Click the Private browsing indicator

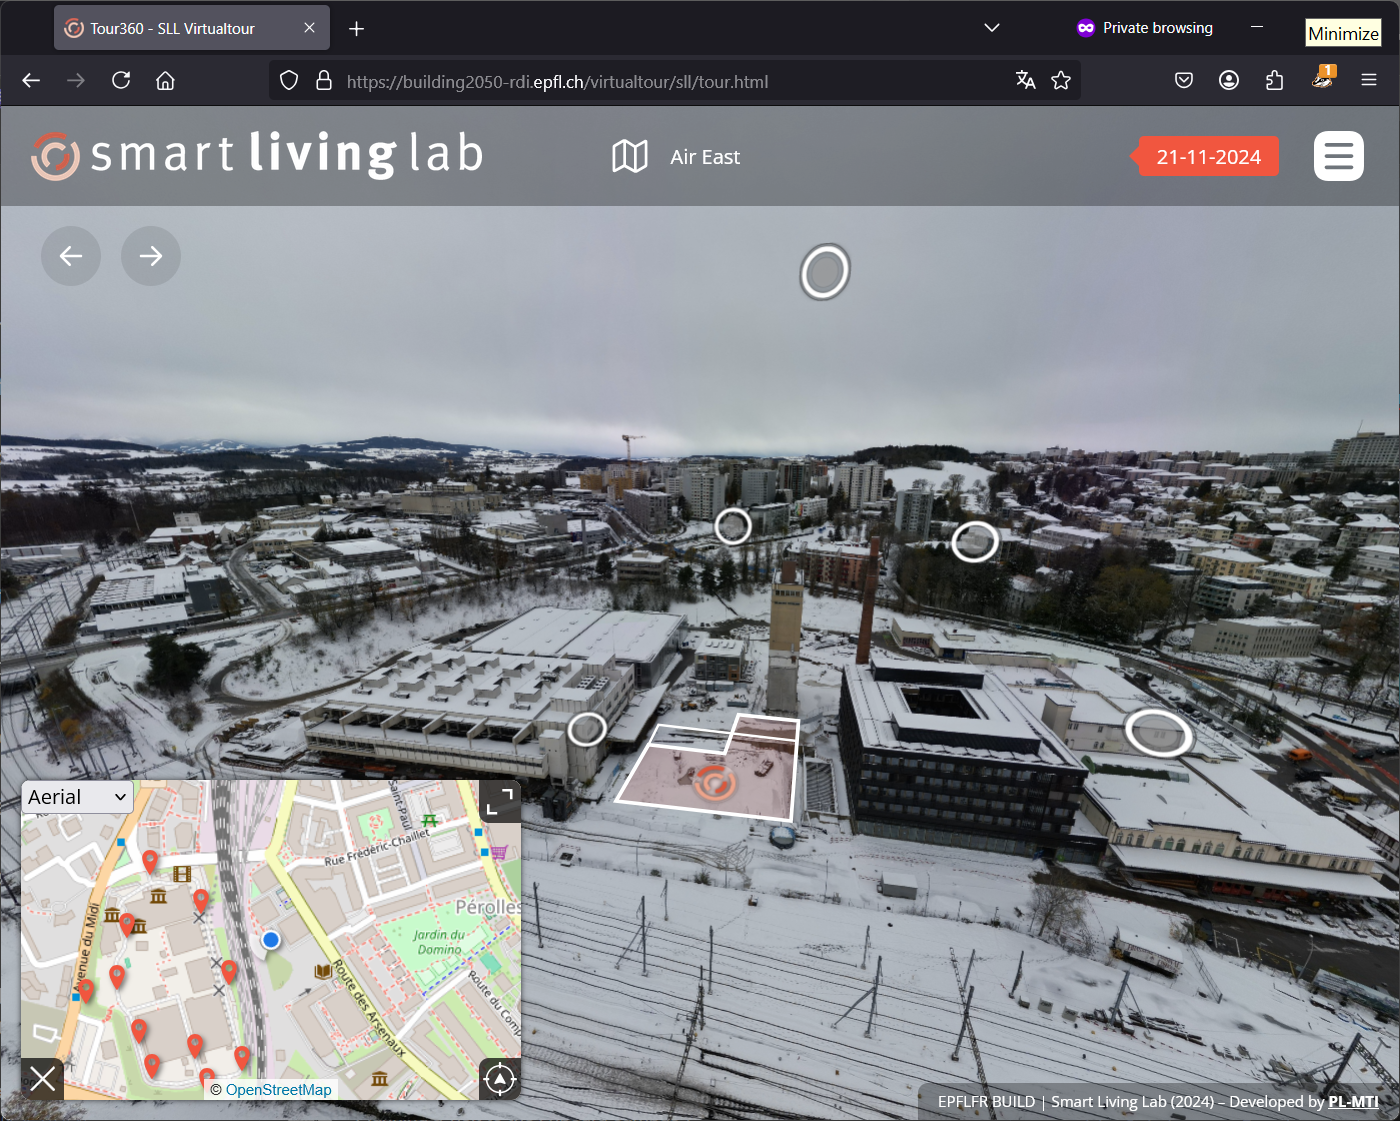[x=1145, y=28]
